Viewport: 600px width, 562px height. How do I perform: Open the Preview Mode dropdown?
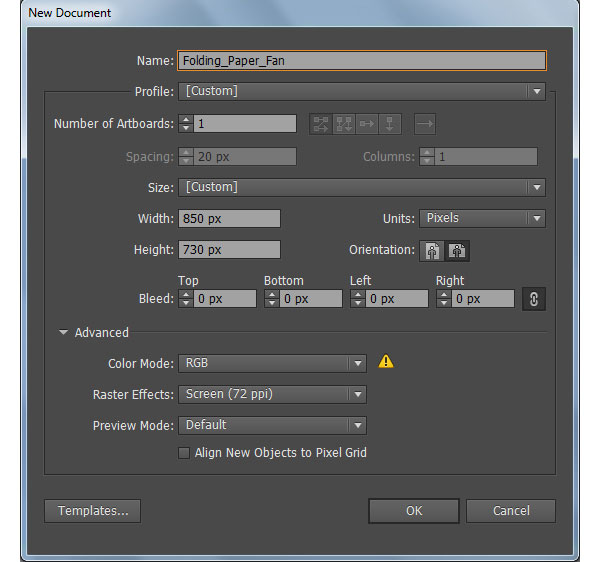272,425
